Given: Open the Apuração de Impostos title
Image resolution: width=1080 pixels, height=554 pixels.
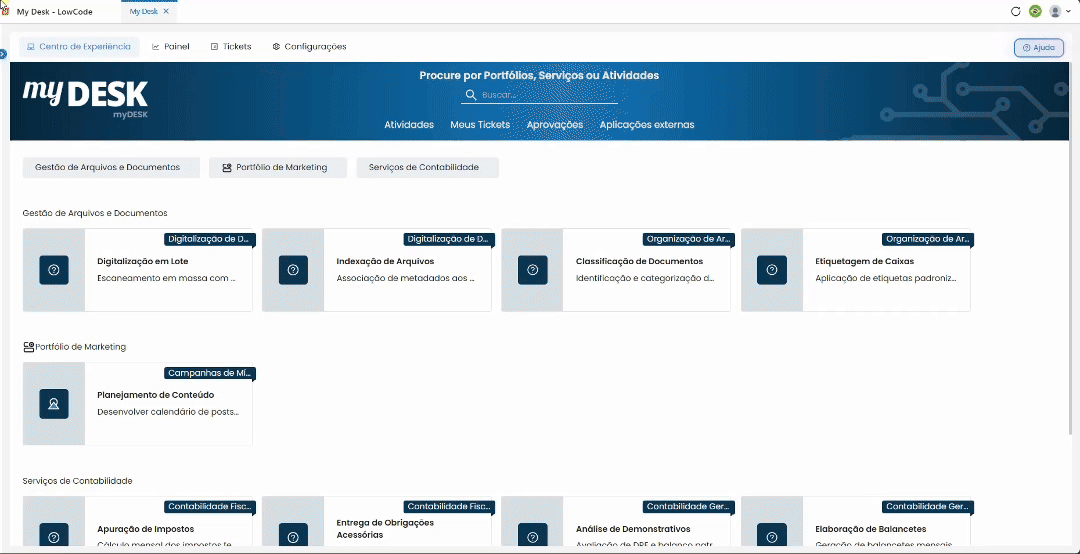Looking at the screenshot, I should pyautogui.click(x=145, y=529).
